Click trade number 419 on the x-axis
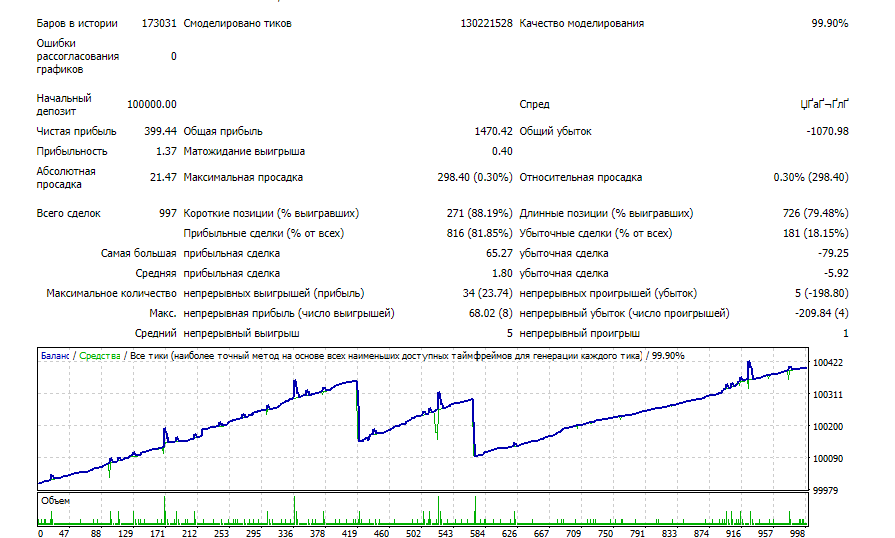This screenshot has width=895, height=538. [x=349, y=533]
